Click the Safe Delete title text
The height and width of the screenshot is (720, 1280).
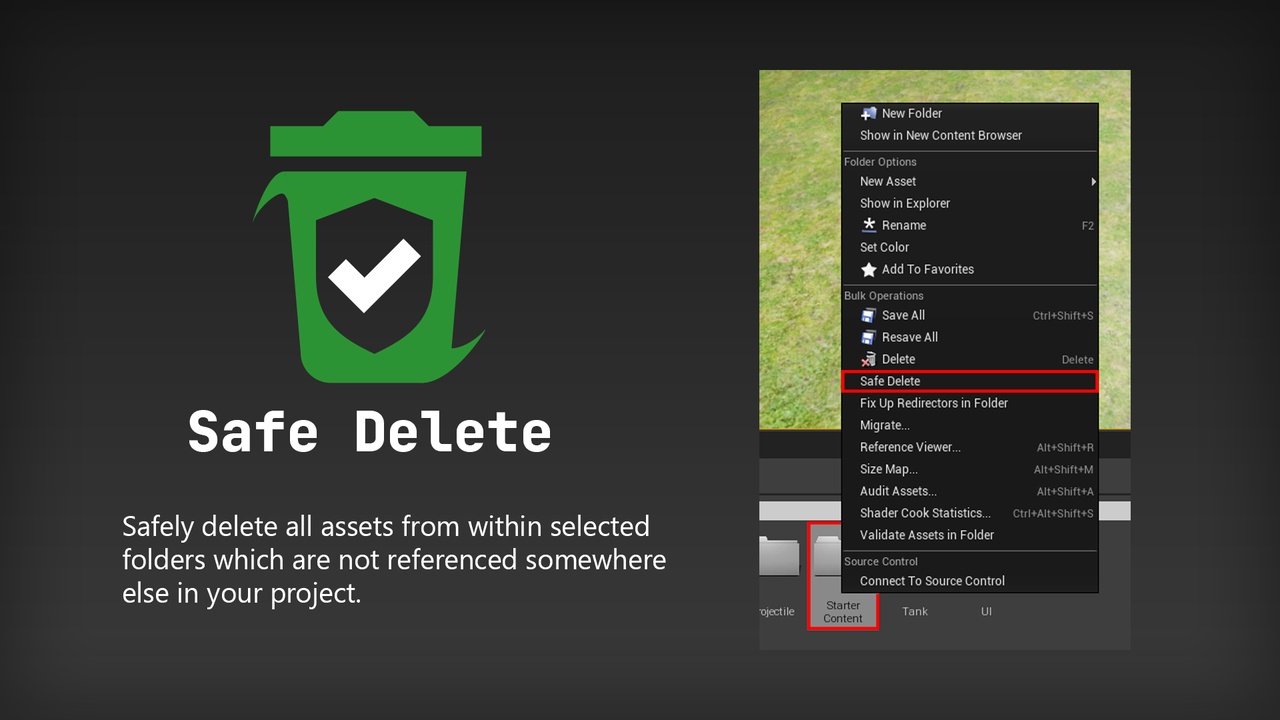[x=370, y=432]
